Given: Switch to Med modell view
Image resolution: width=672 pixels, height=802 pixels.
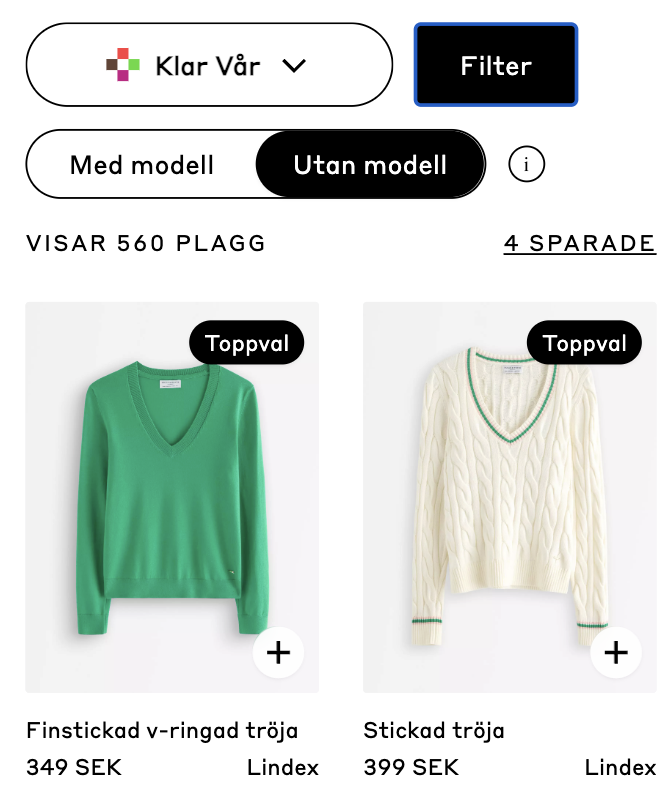Looking at the screenshot, I should click(x=142, y=165).
